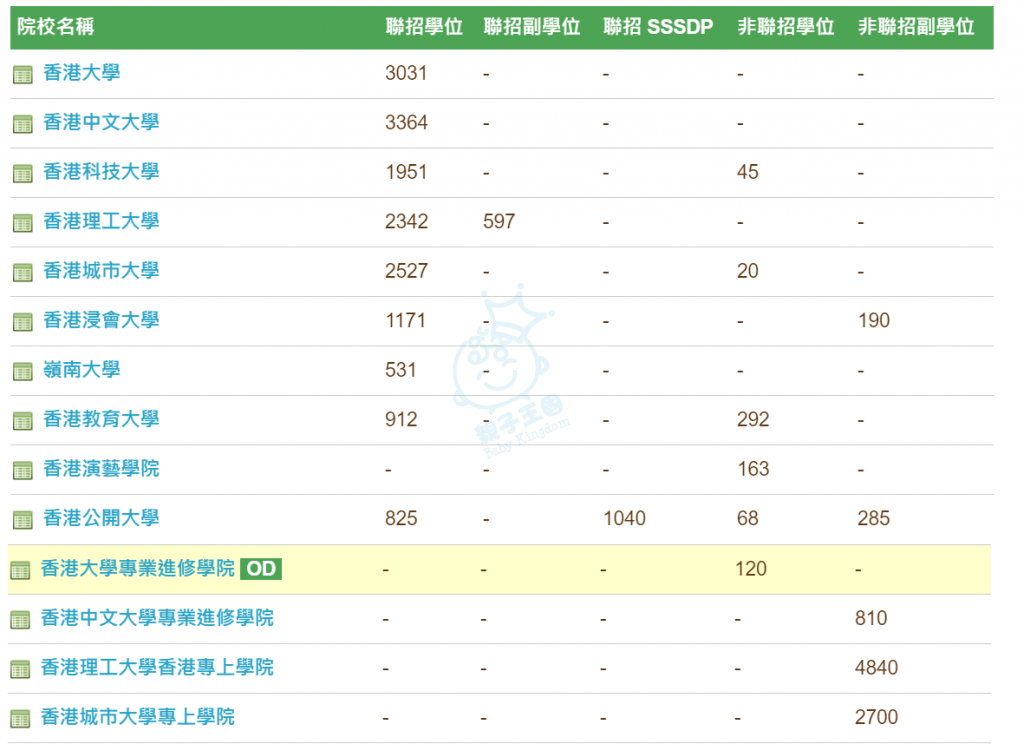Screen dimensions: 1024x744
Task: Open the 香港城市大學 link
Action: [x=100, y=271]
